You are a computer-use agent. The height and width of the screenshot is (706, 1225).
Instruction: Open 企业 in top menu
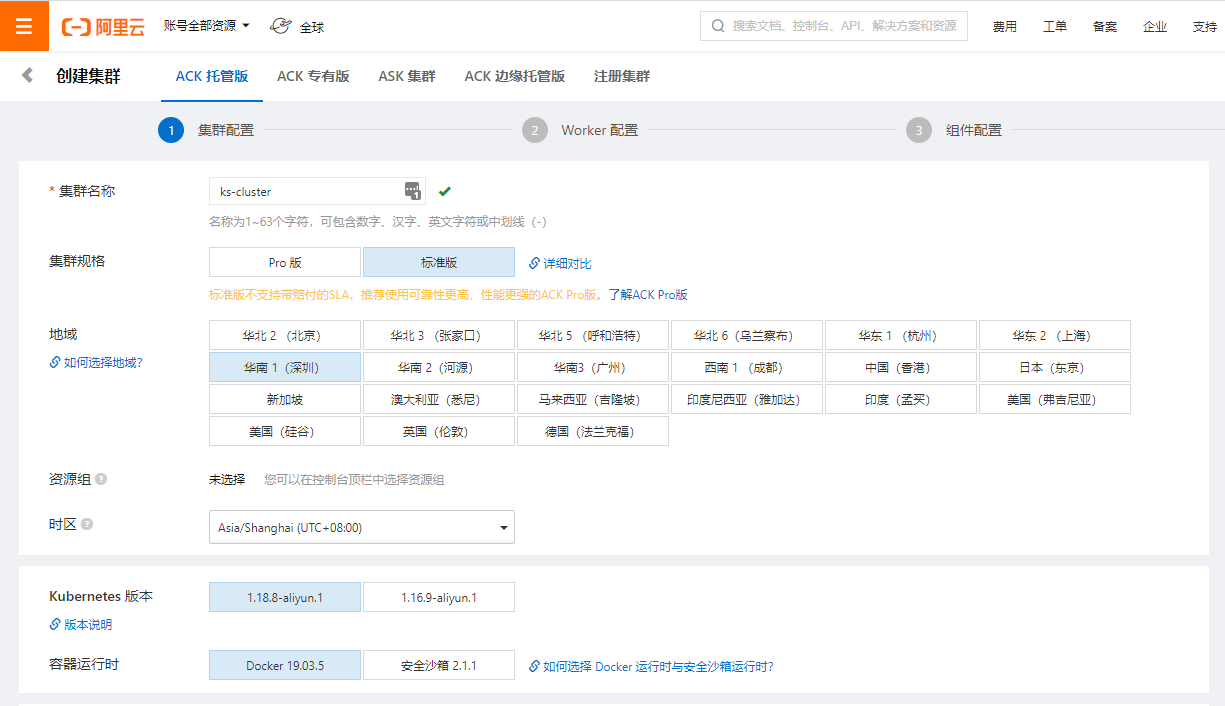click(1155, 27)
